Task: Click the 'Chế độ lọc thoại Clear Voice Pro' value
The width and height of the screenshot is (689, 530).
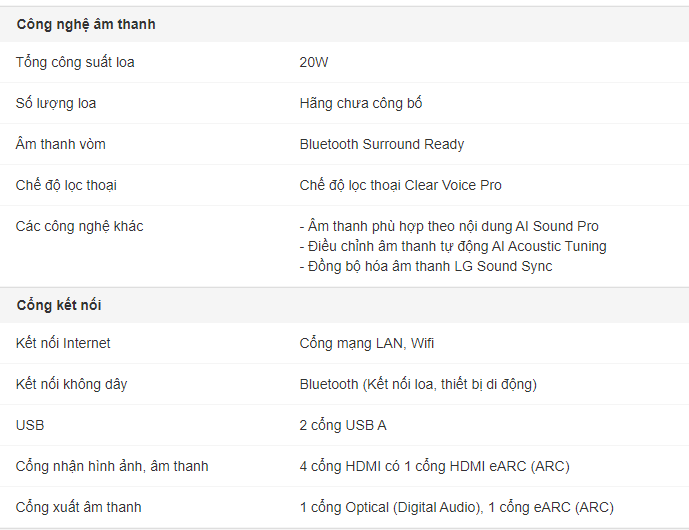Action: [x=400, y=185]
